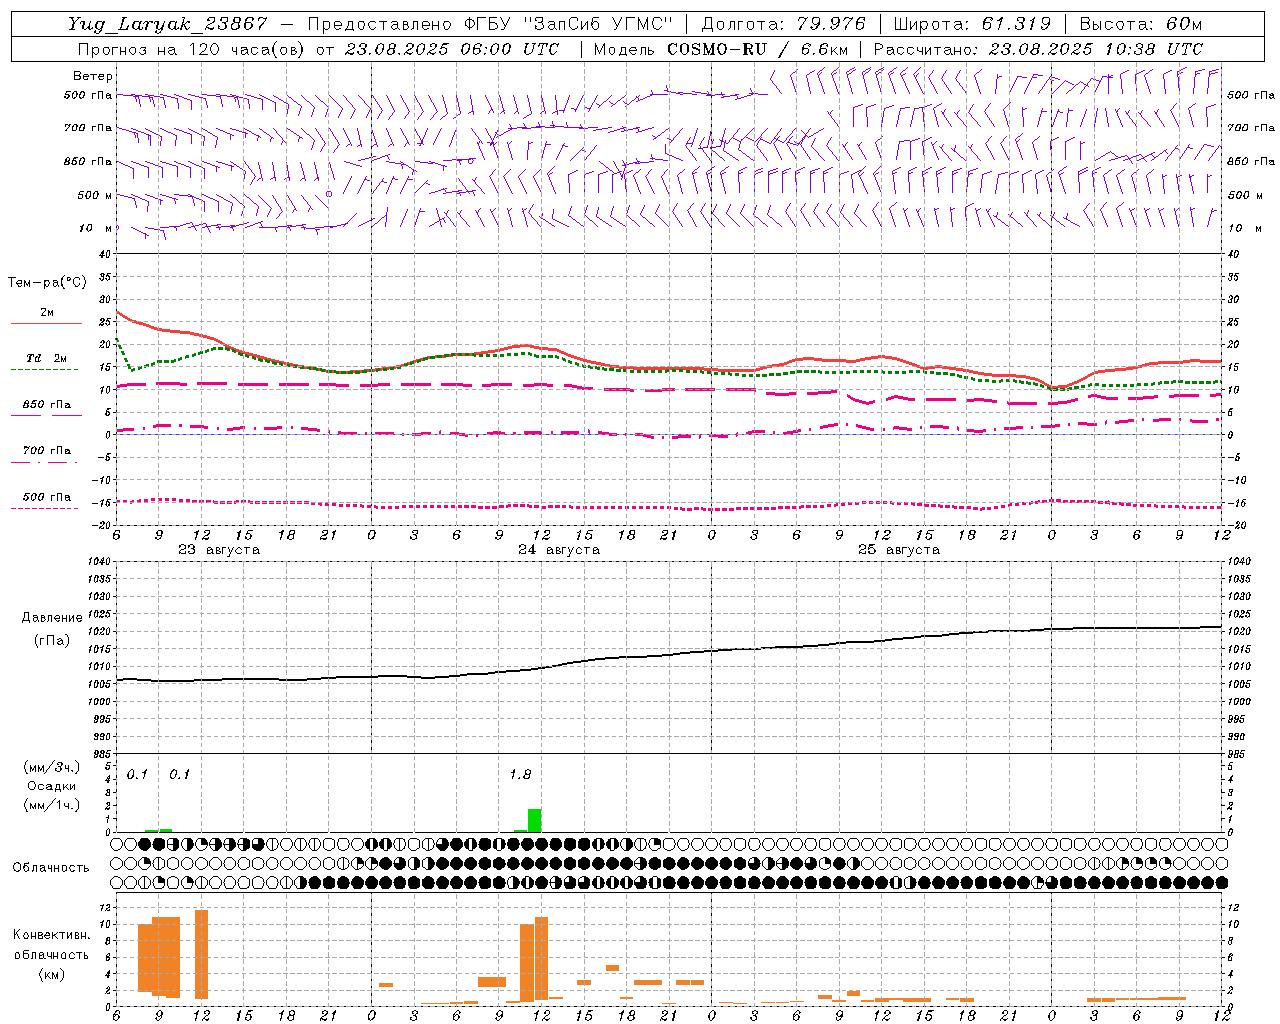Viewport: 1280px width, 1024px height.
Task: Click the 23 августа date label
Action: click(219, 550)
